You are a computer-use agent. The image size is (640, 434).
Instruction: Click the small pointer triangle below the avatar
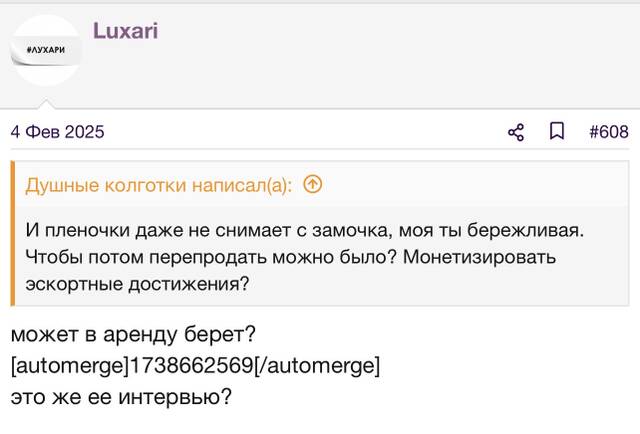[x=46, y=104]
